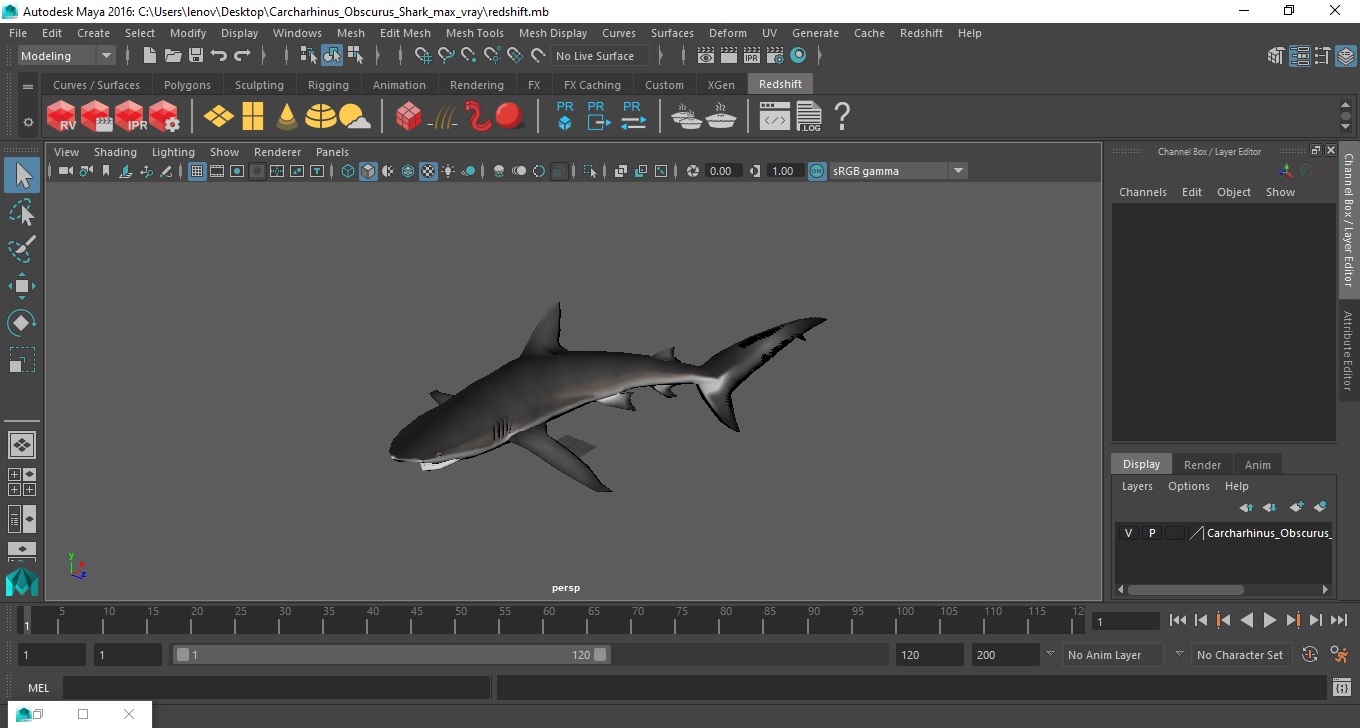This screenshot has height=728, width=1360.
Task: Toggle color management ON button
Action: tap(817, 171)
